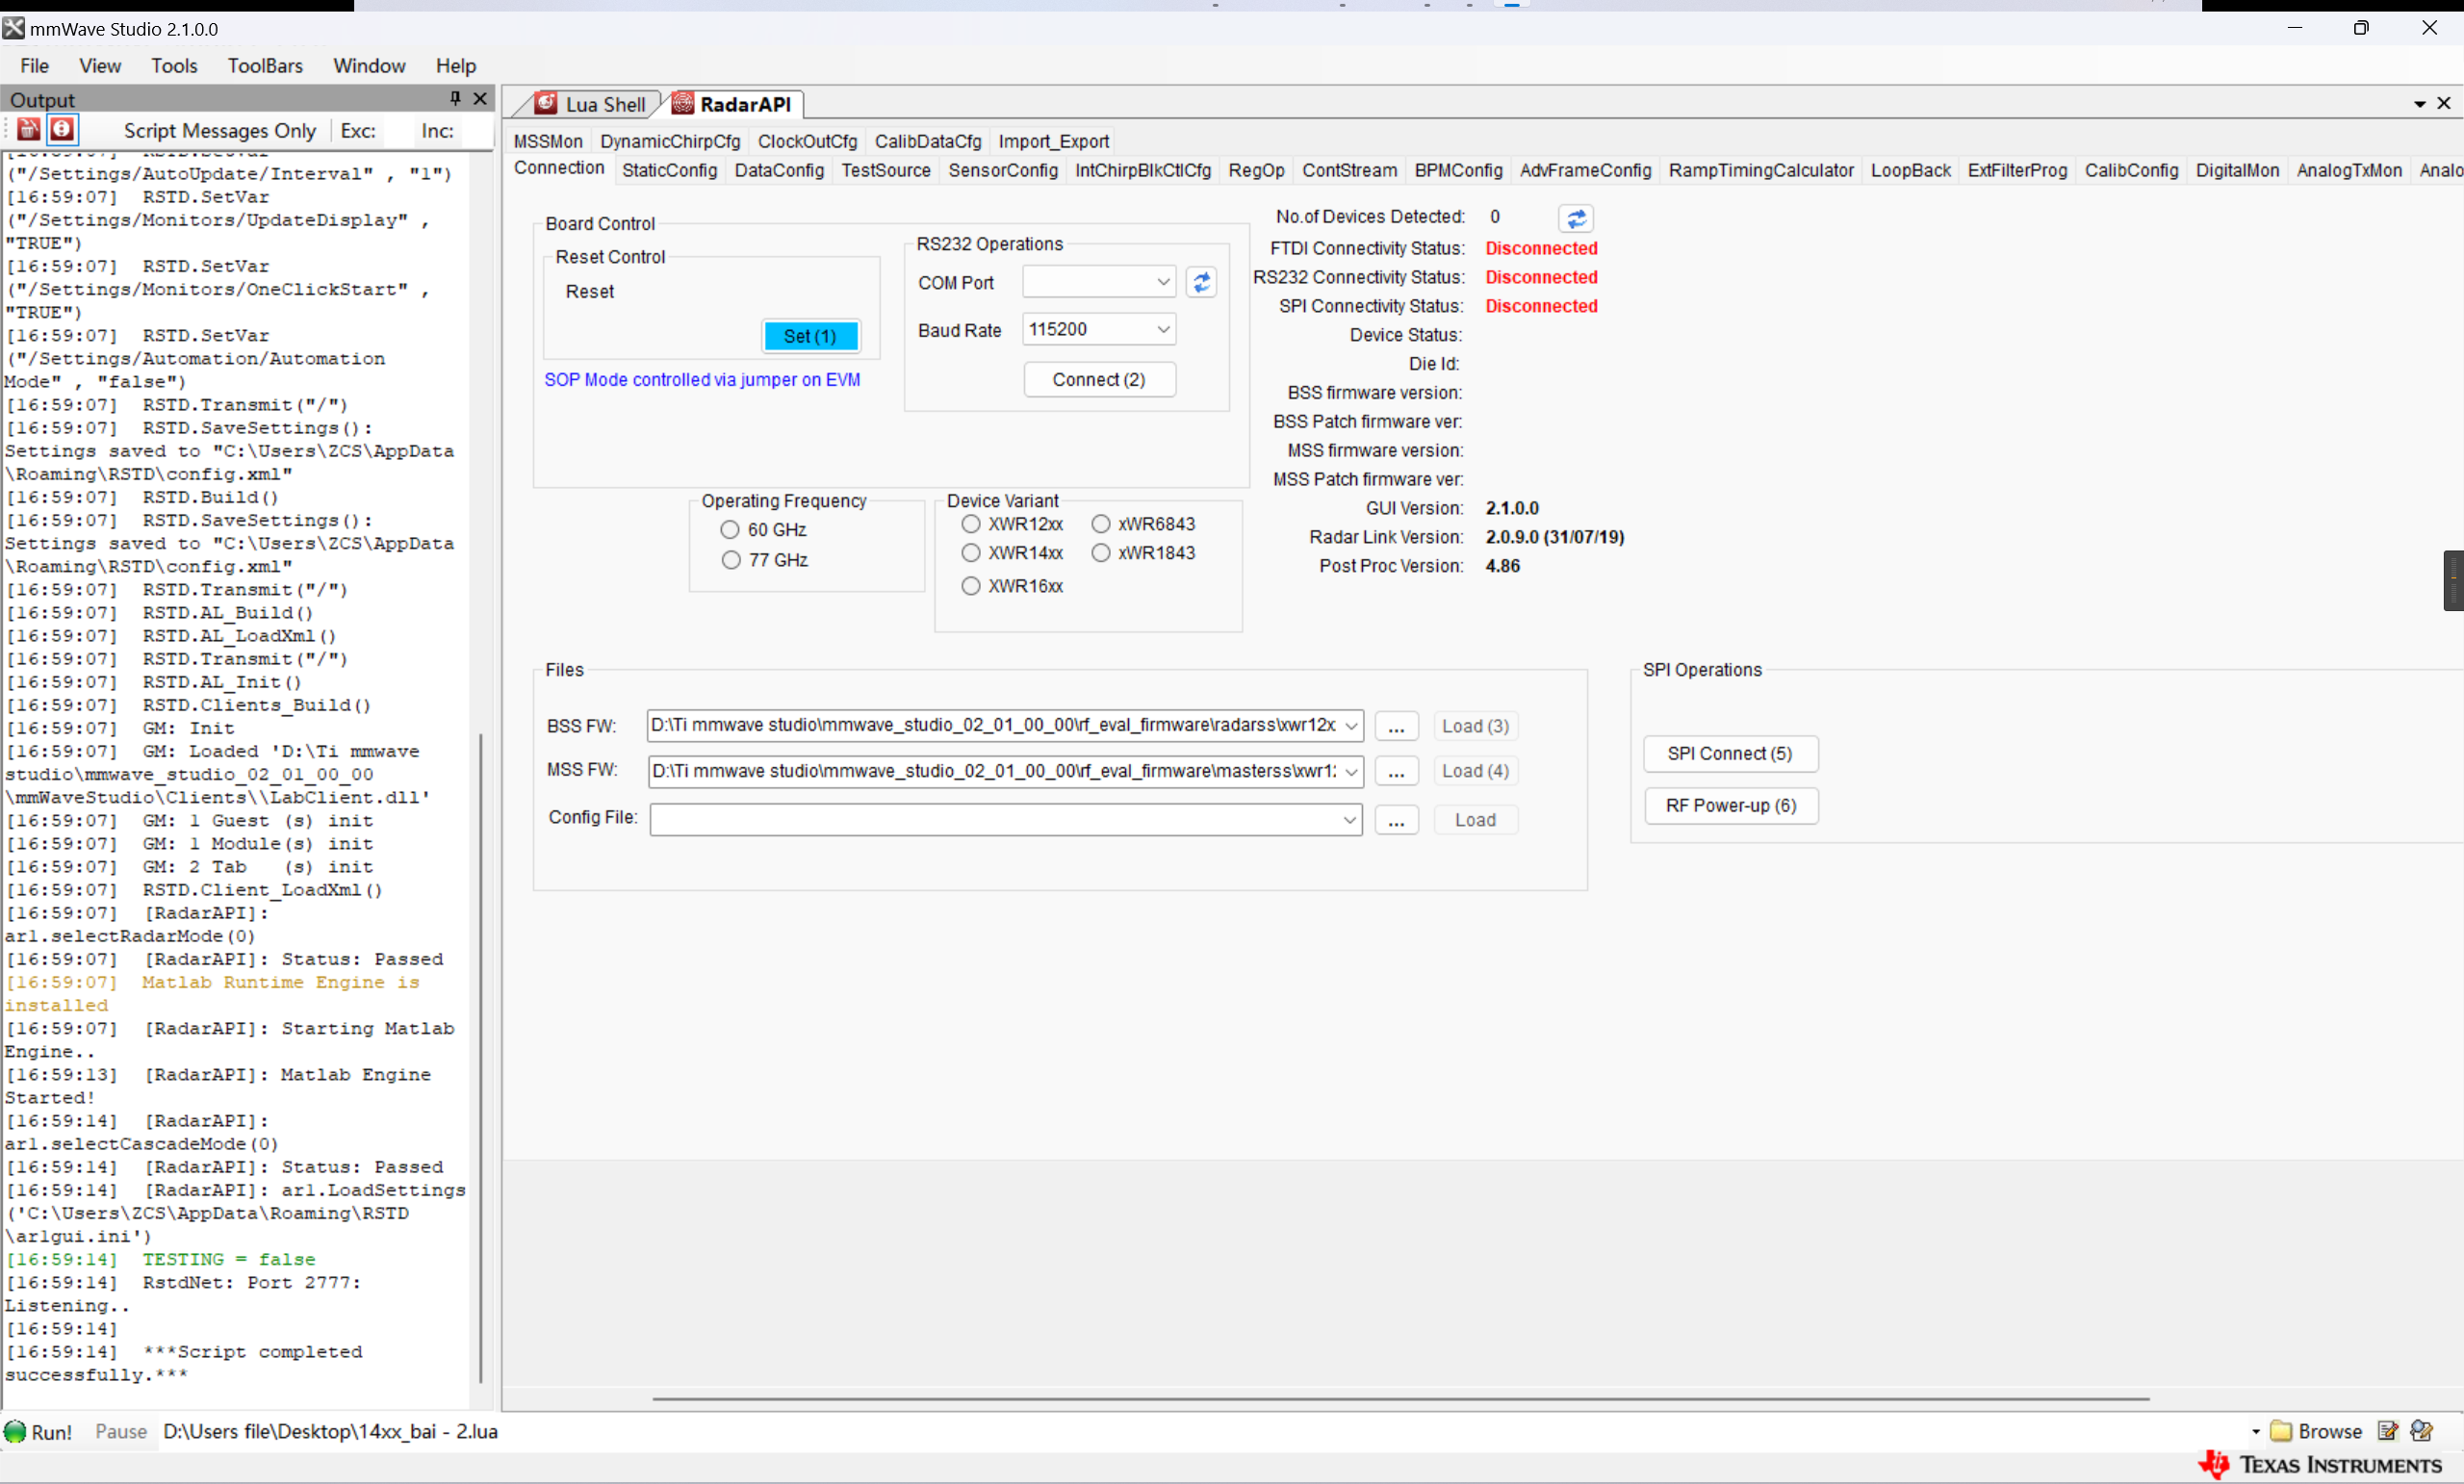Toggle auto-scroll icon in Output toolbar

coord(62,129)
